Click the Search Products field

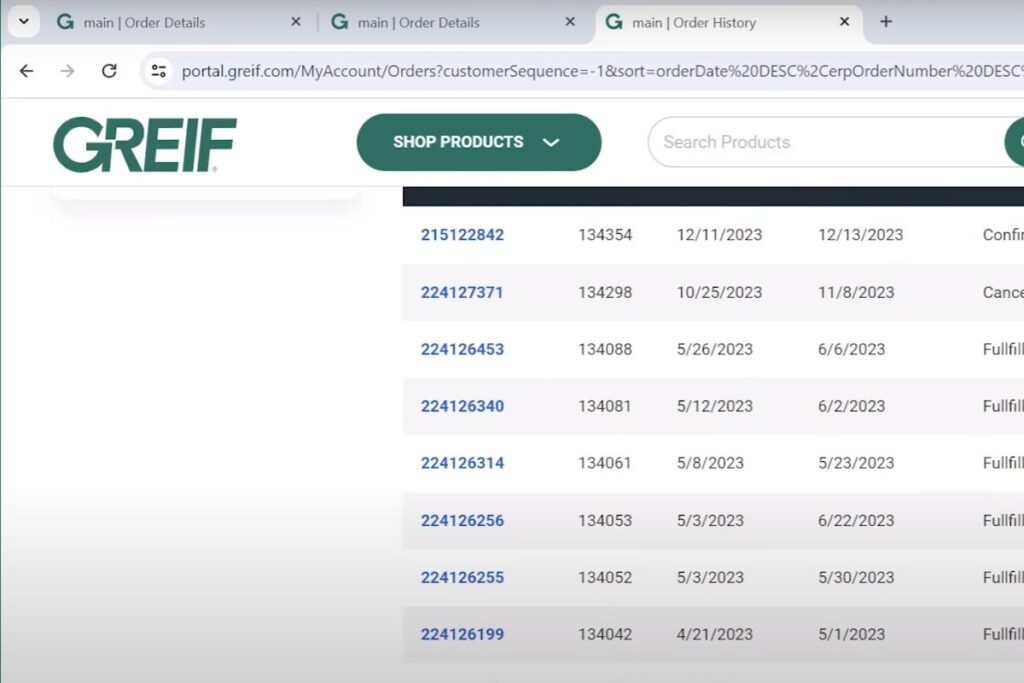(826, 142)
